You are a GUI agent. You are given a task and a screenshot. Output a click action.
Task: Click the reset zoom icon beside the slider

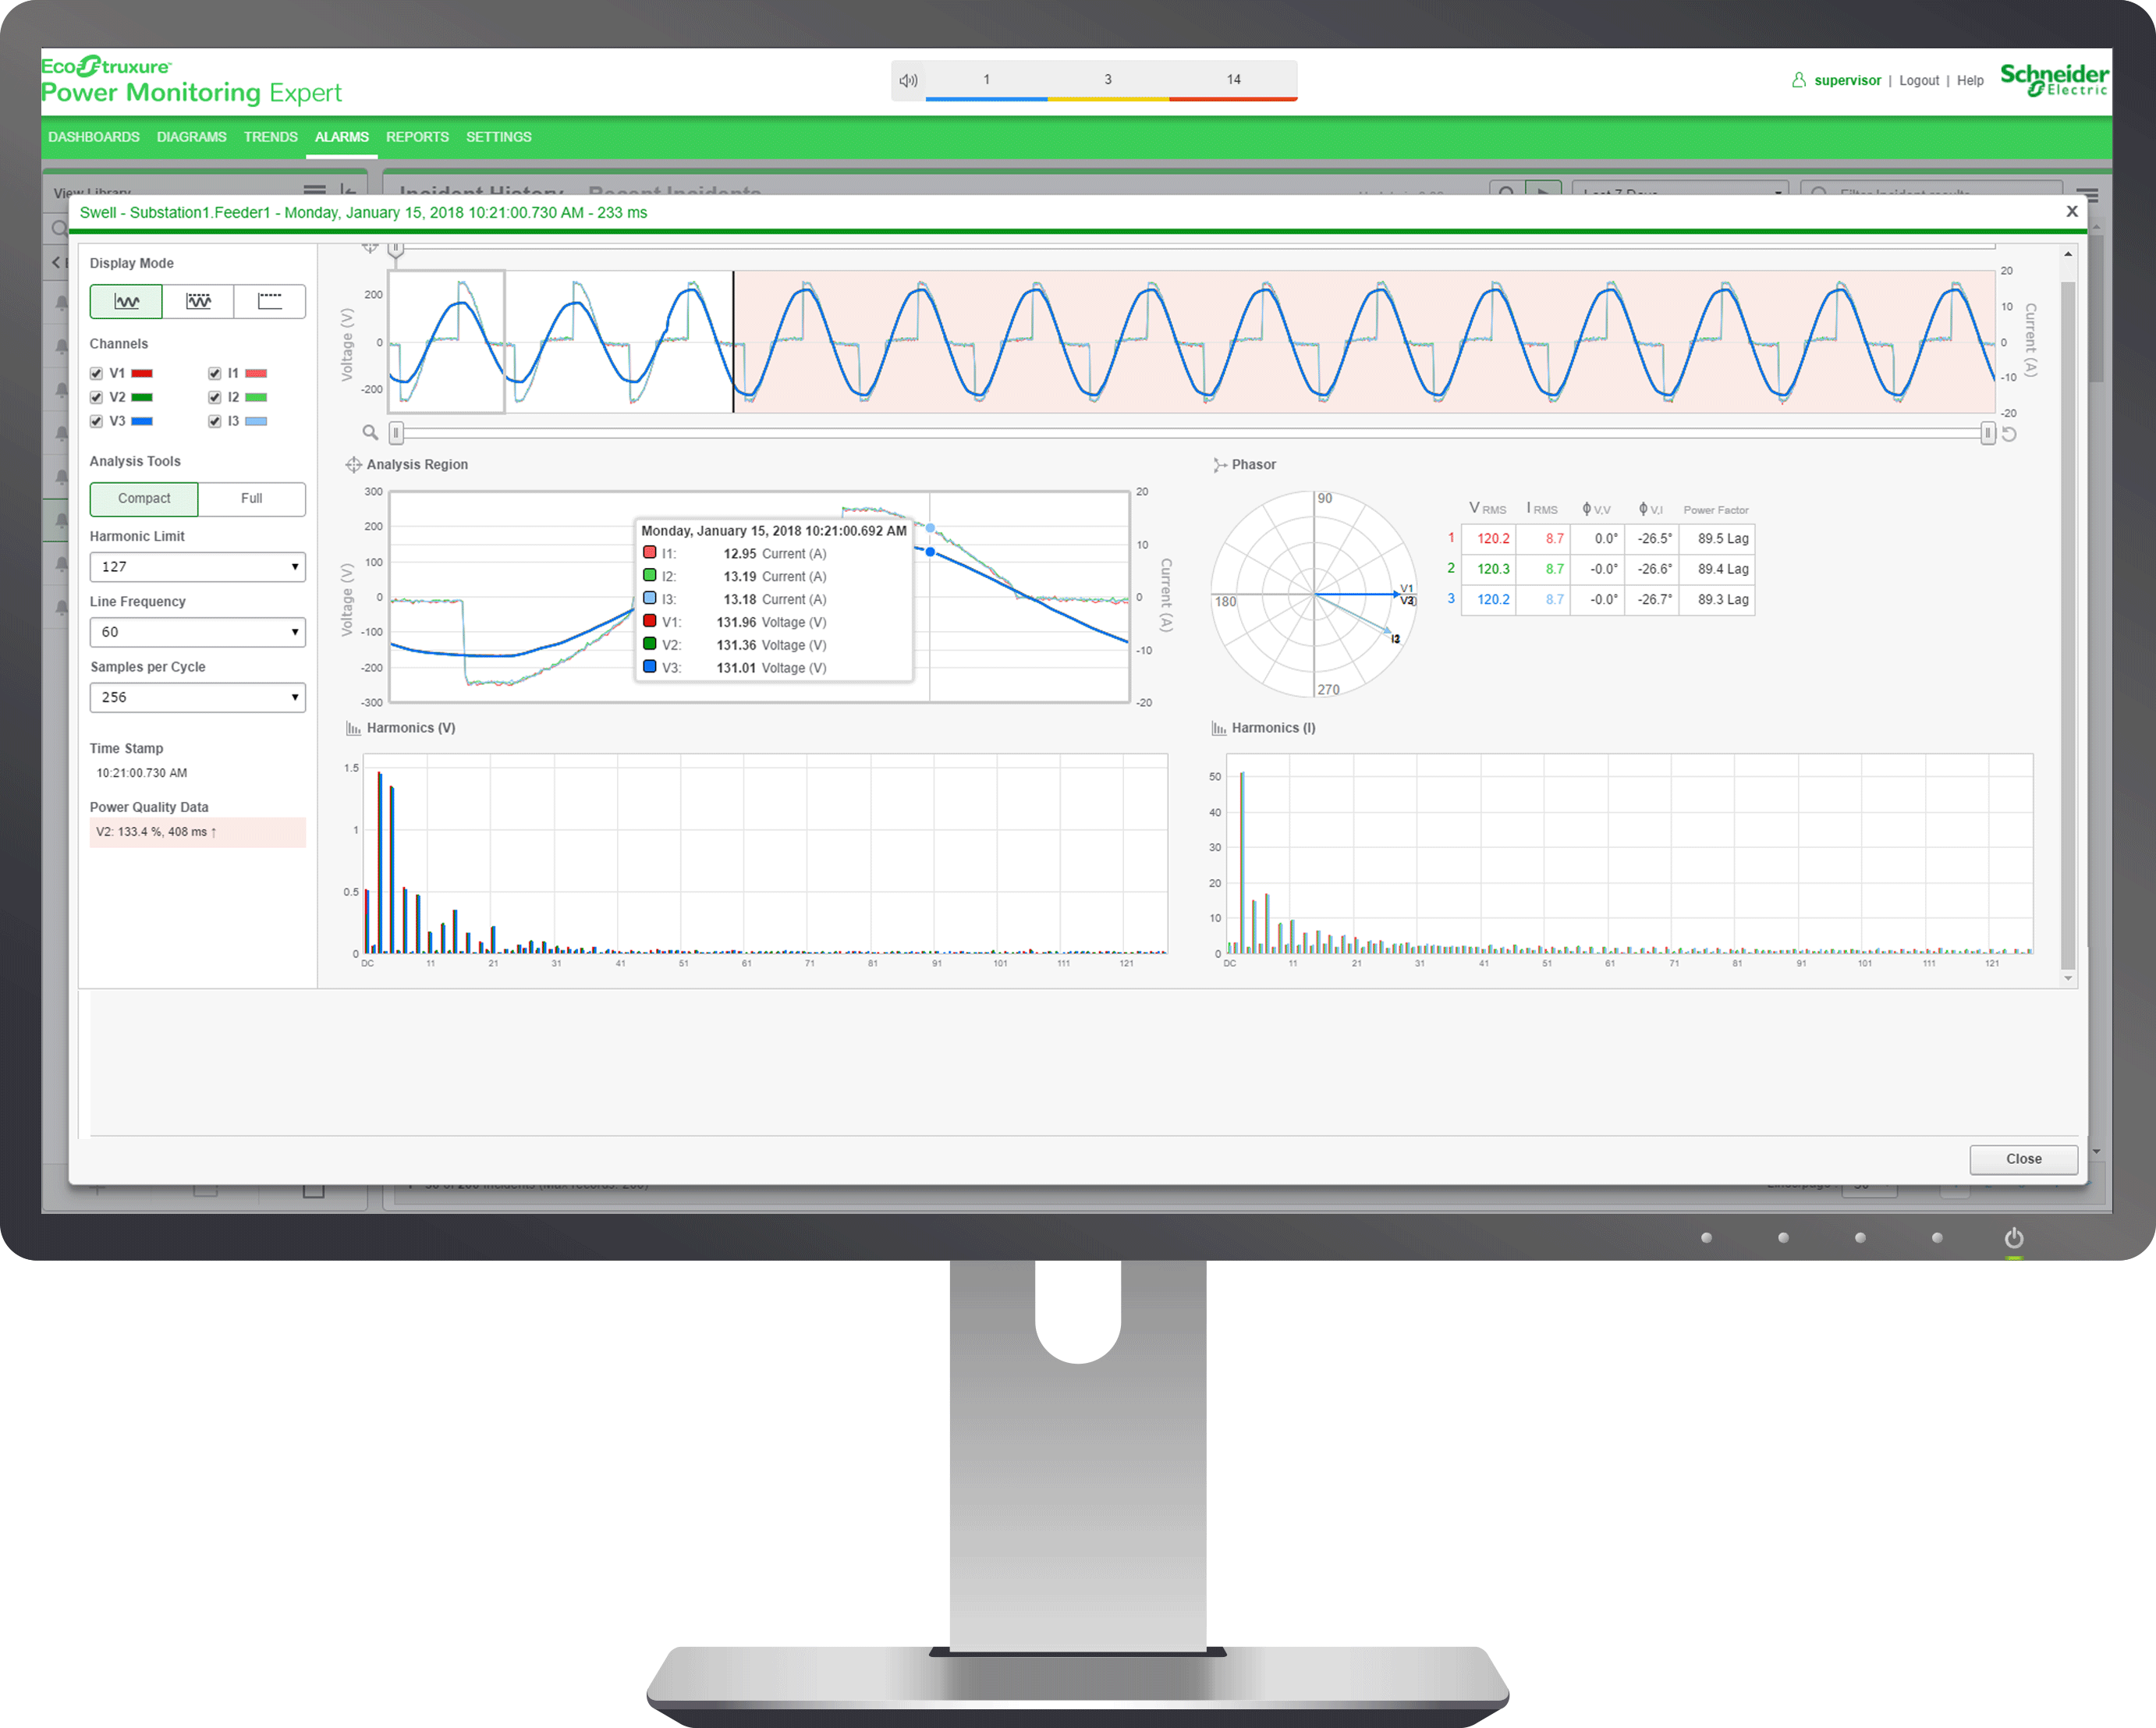(x=2010, y=432)
